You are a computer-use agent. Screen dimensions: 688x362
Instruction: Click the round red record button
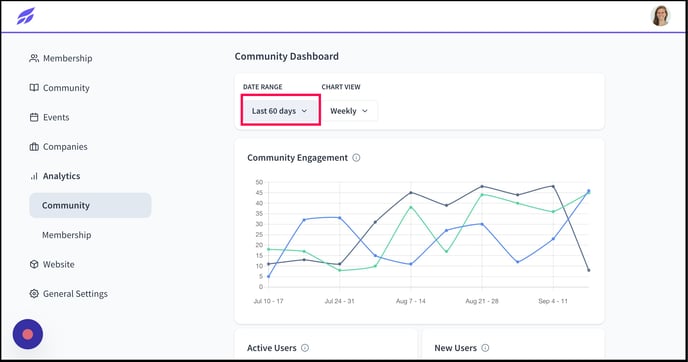28,334
